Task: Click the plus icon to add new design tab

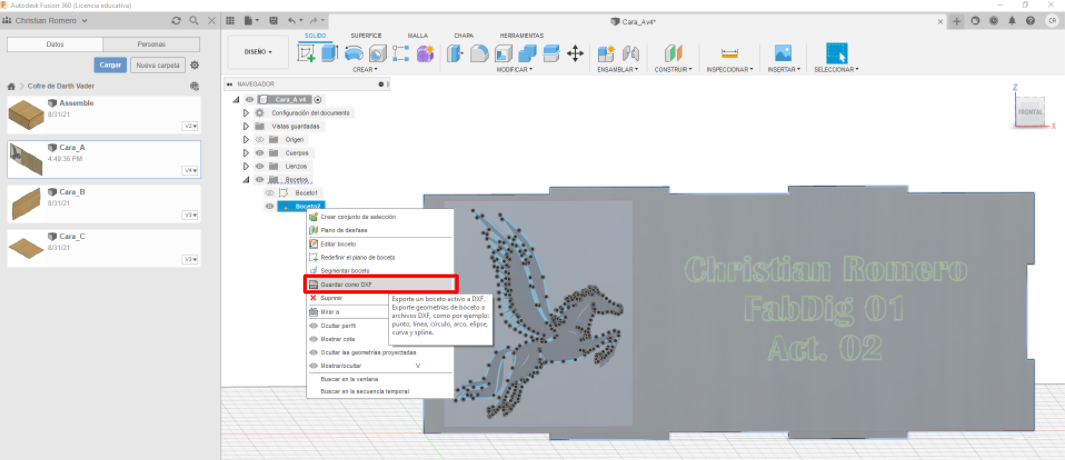Action: [x=957, y=21]
